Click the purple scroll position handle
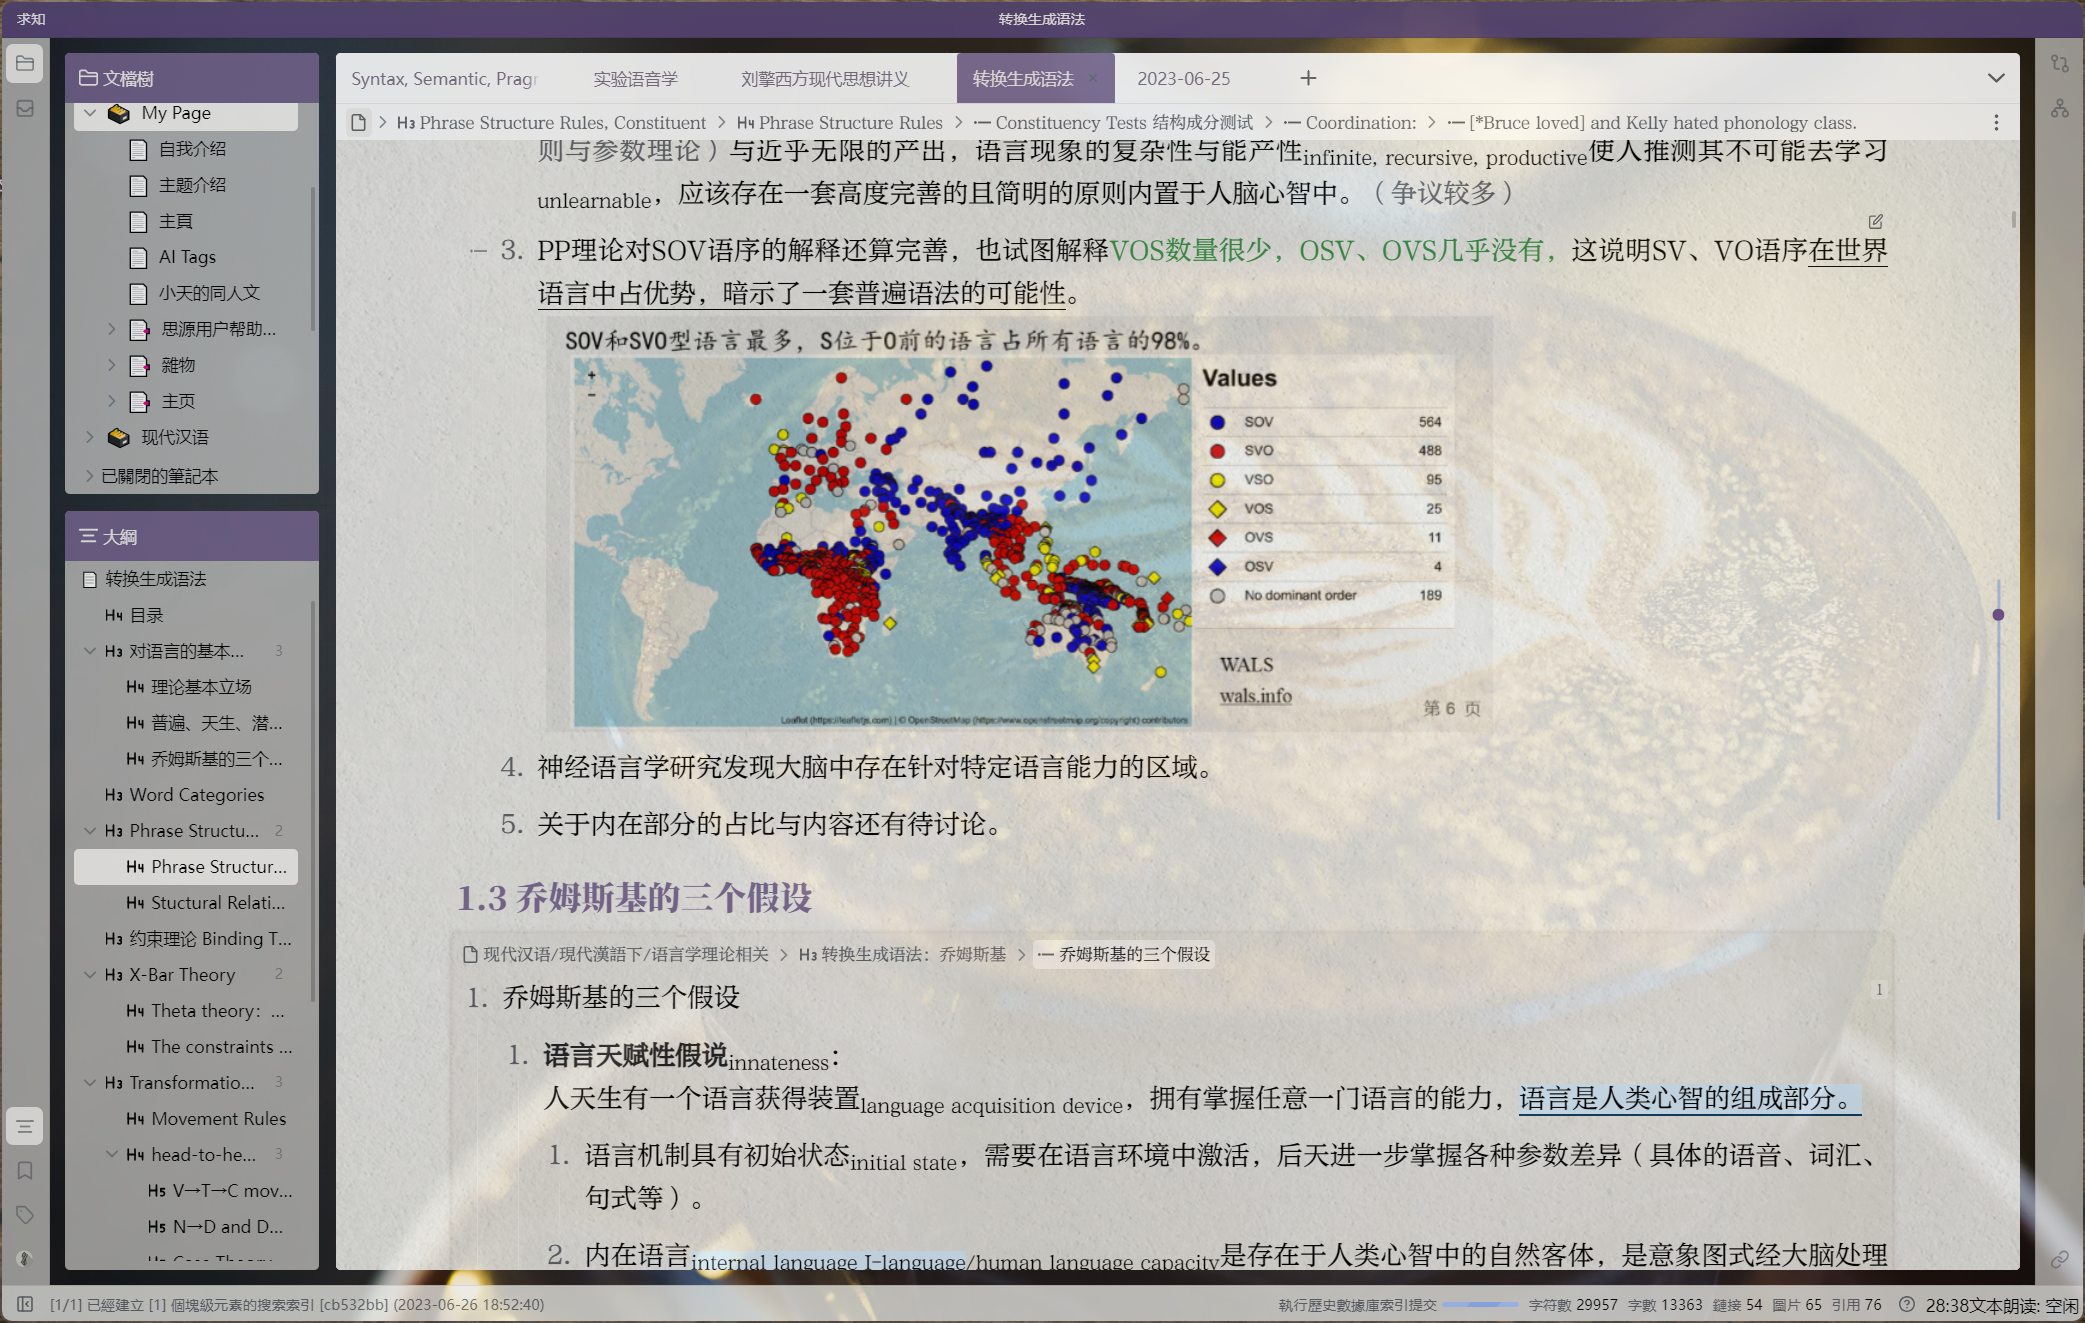Image resolution: width=2085 pixels, height=1323 pixels. coord(1998,615)
